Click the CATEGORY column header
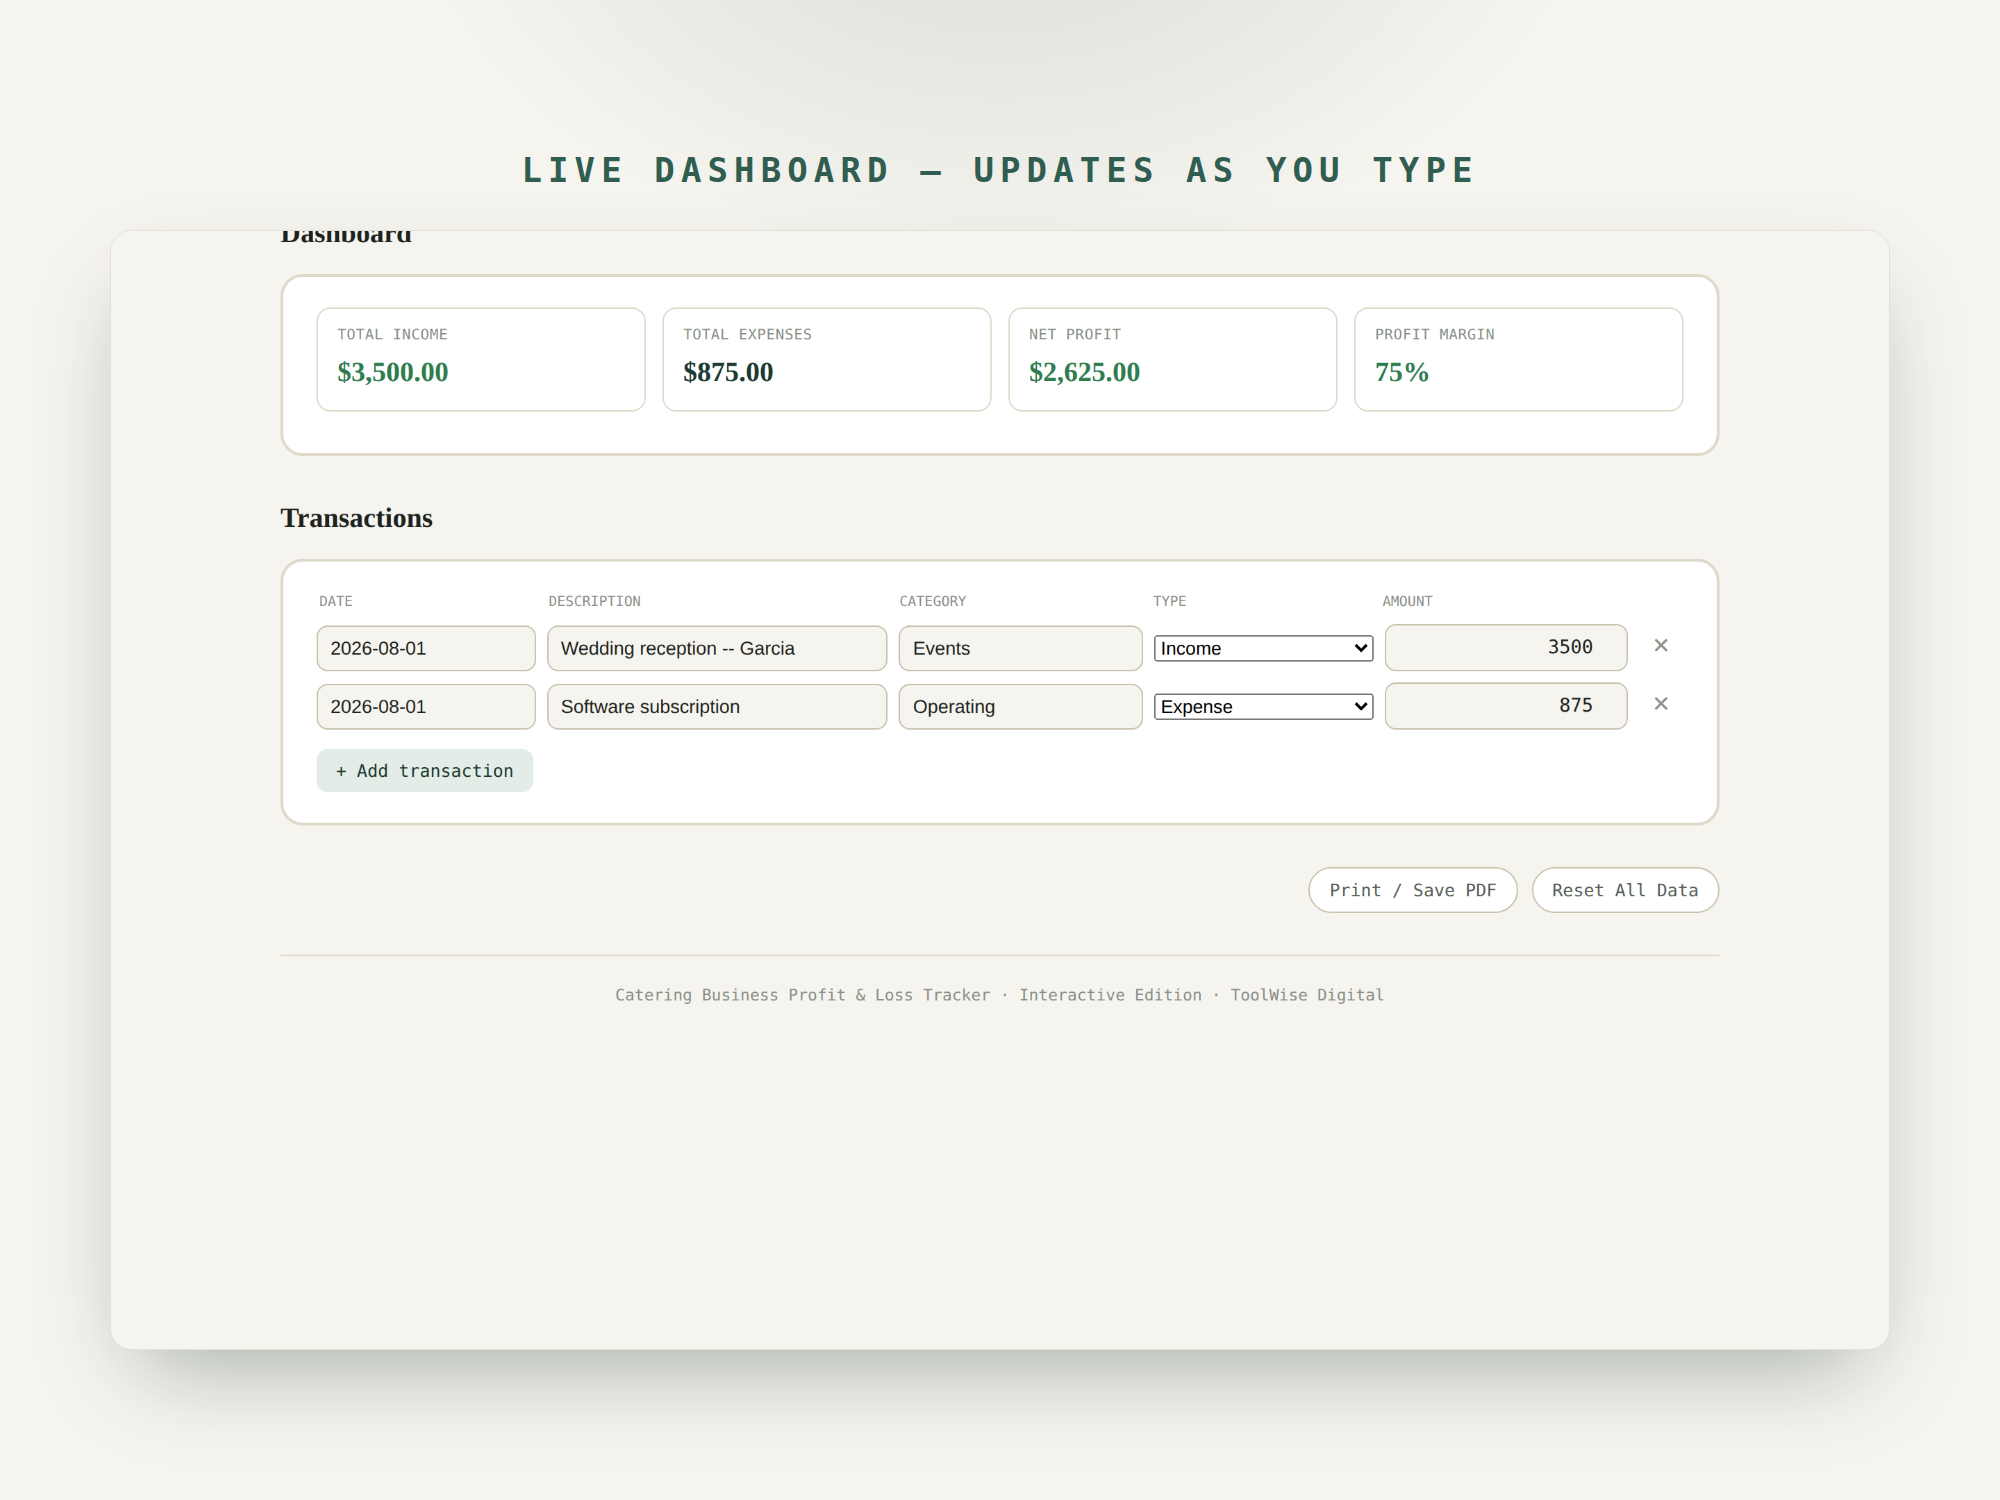The width and height of the screenshot is (2000, 1500). coord(932,601)
